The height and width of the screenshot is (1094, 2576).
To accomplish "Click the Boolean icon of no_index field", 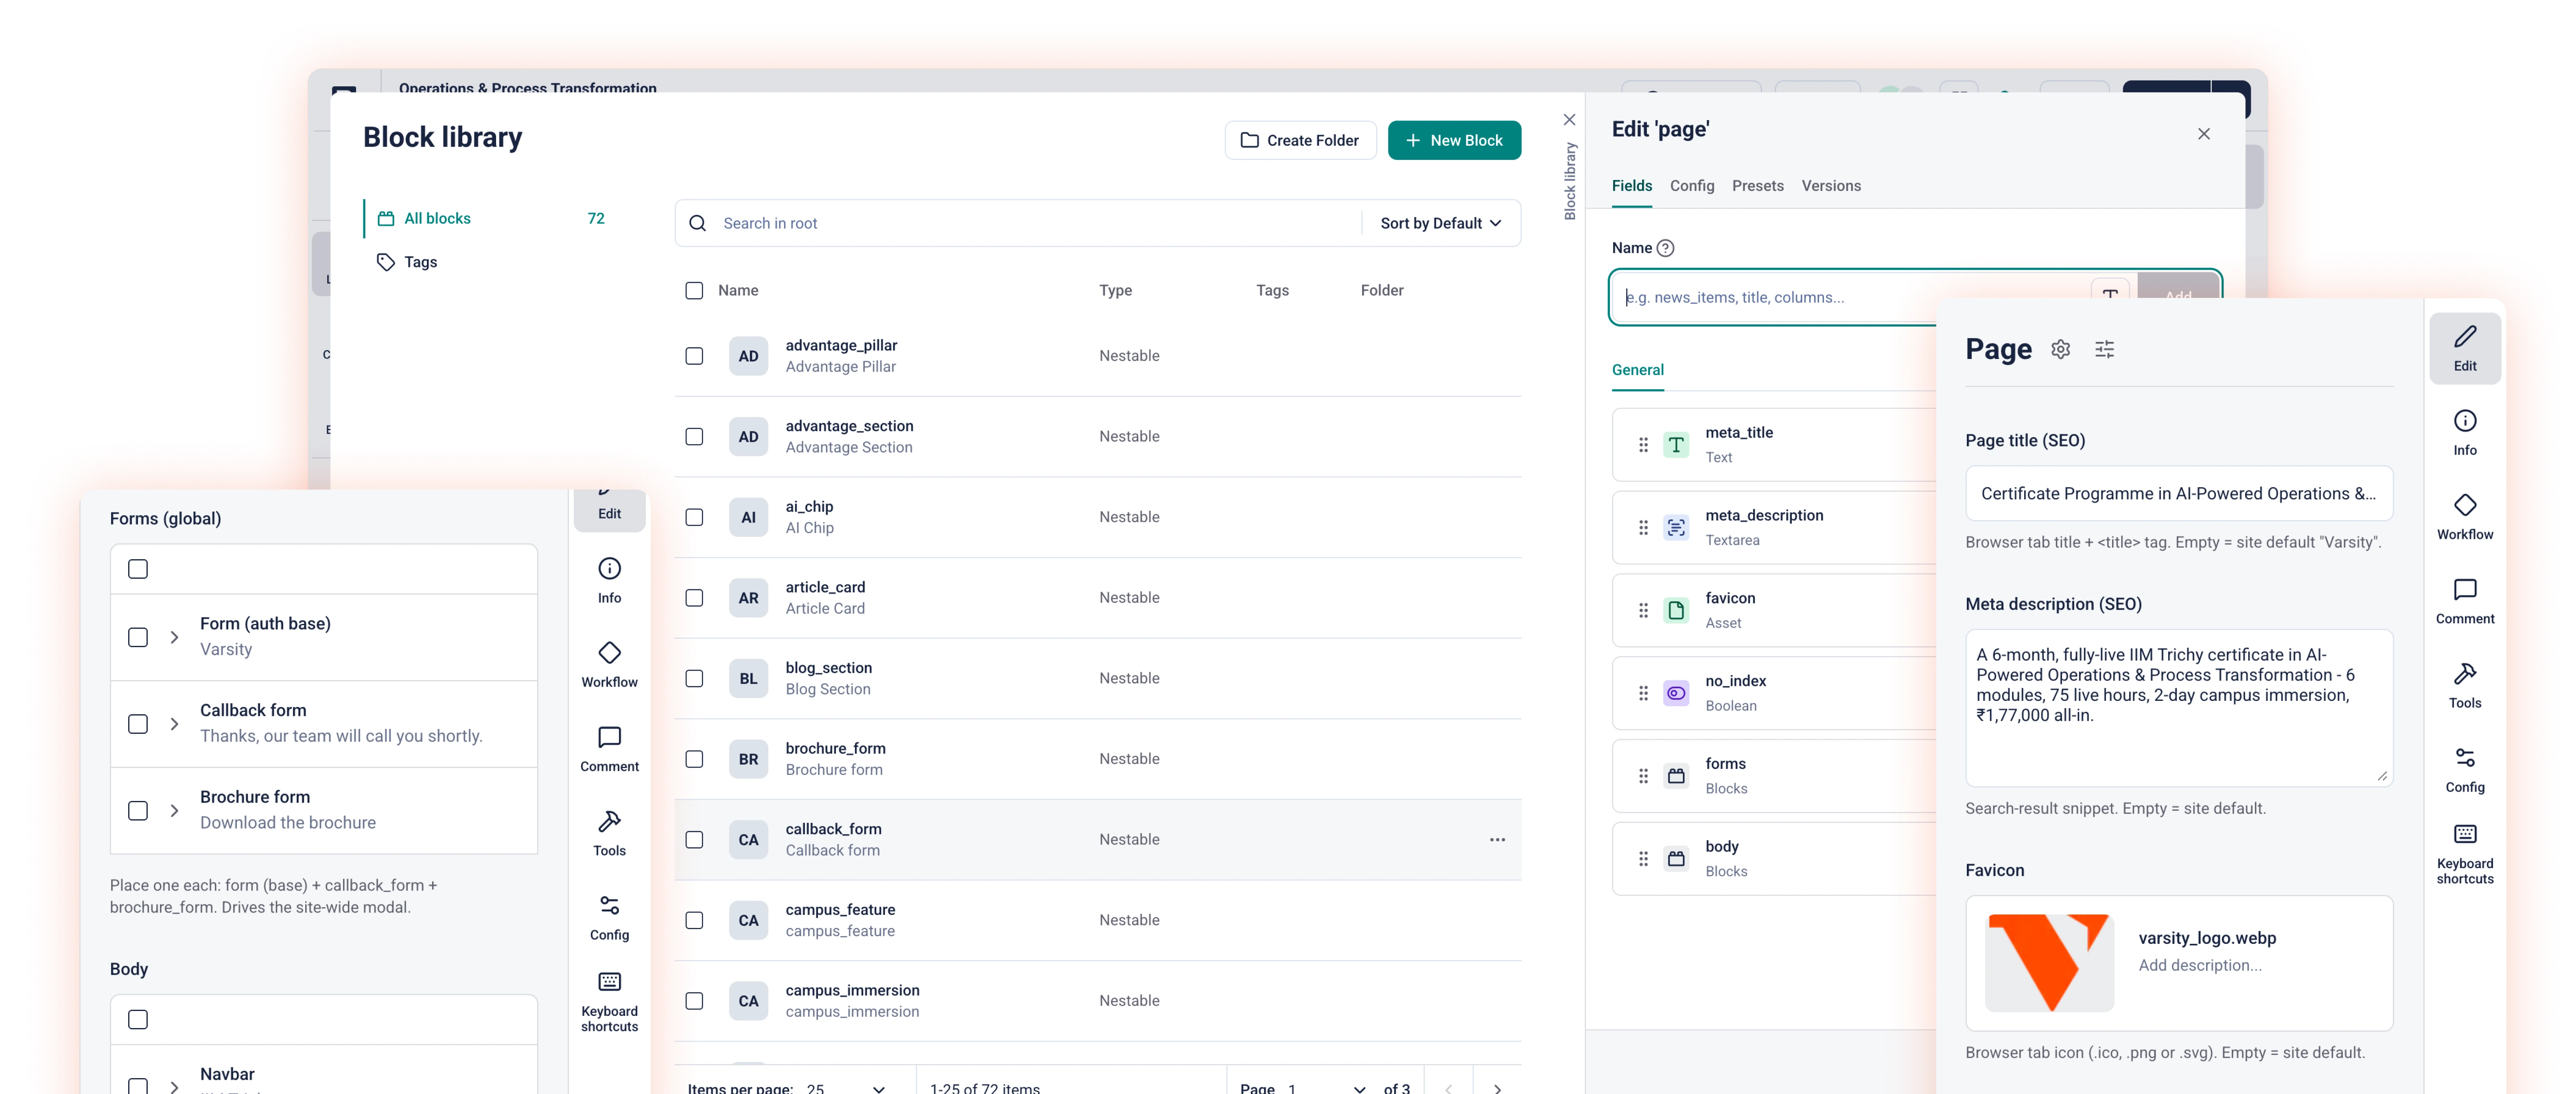I will (x=1676, y=693).
